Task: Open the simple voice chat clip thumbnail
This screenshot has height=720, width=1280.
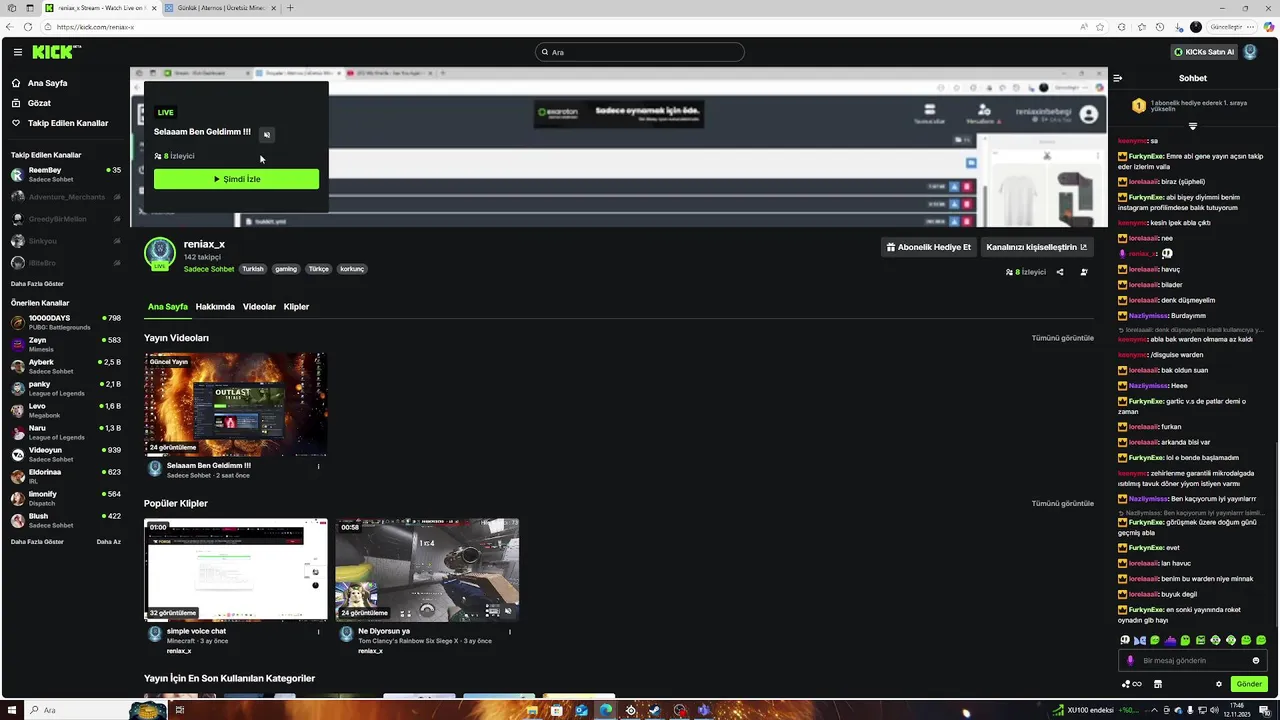Action: [236, 570]
